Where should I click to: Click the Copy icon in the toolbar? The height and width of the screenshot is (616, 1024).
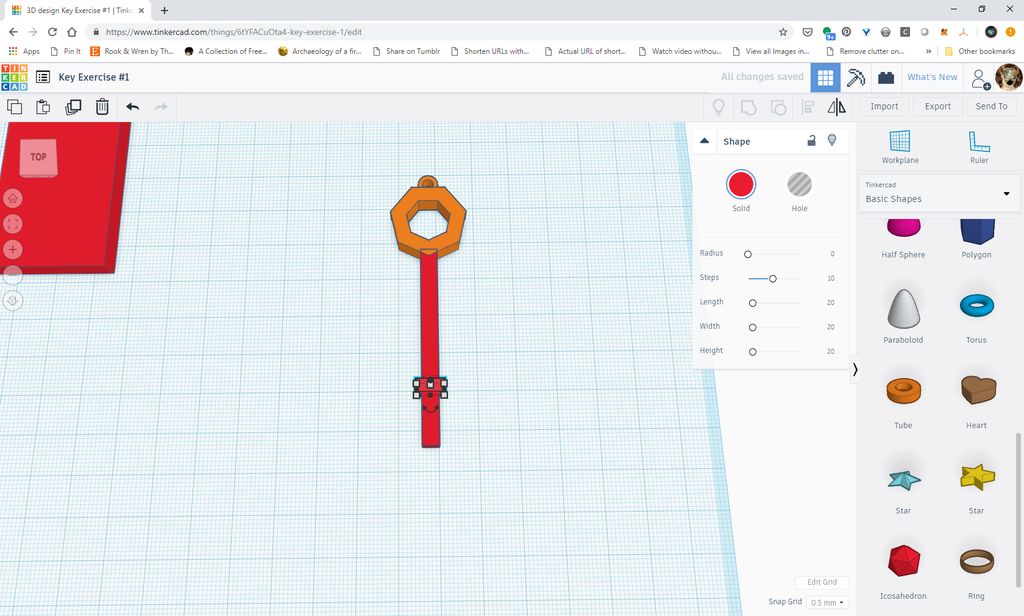pyautogui.click(x=14, y=106)
